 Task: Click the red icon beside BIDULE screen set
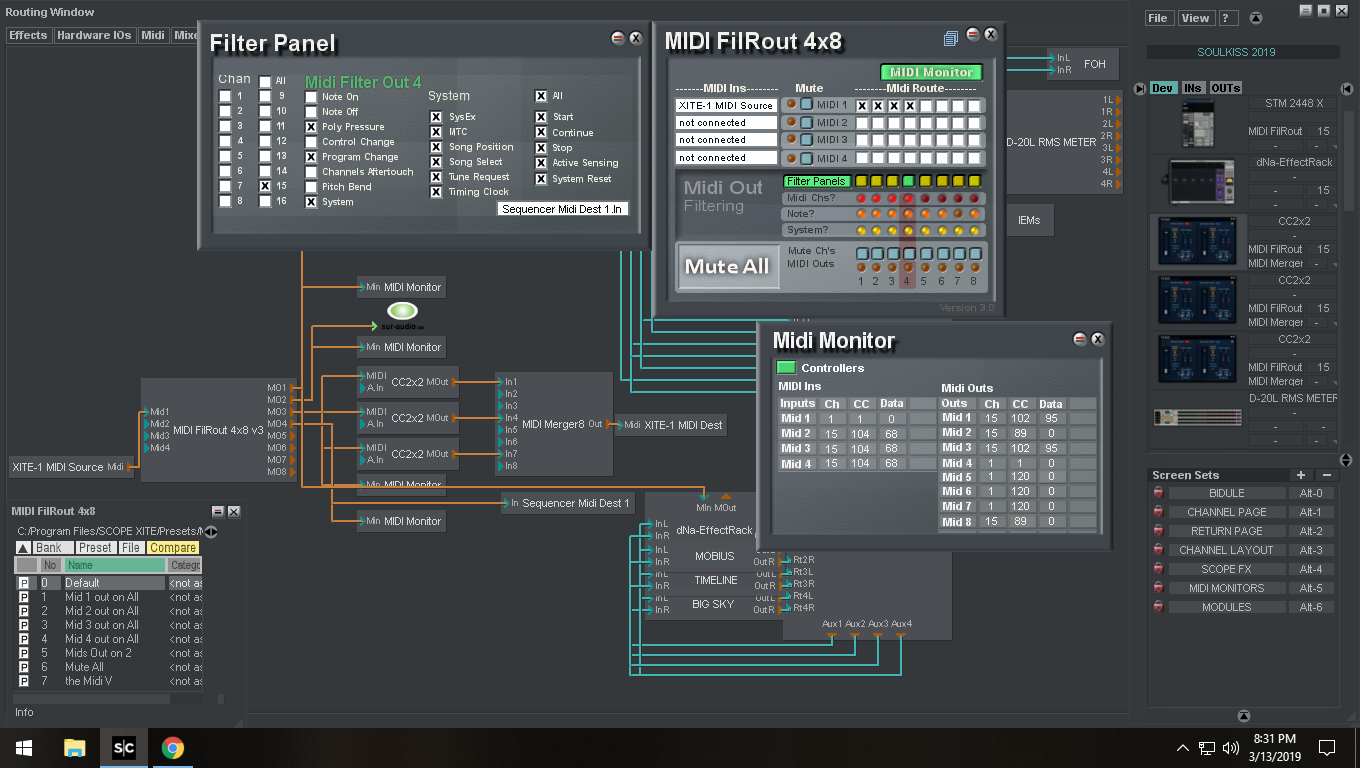[x=1158, y=493]
